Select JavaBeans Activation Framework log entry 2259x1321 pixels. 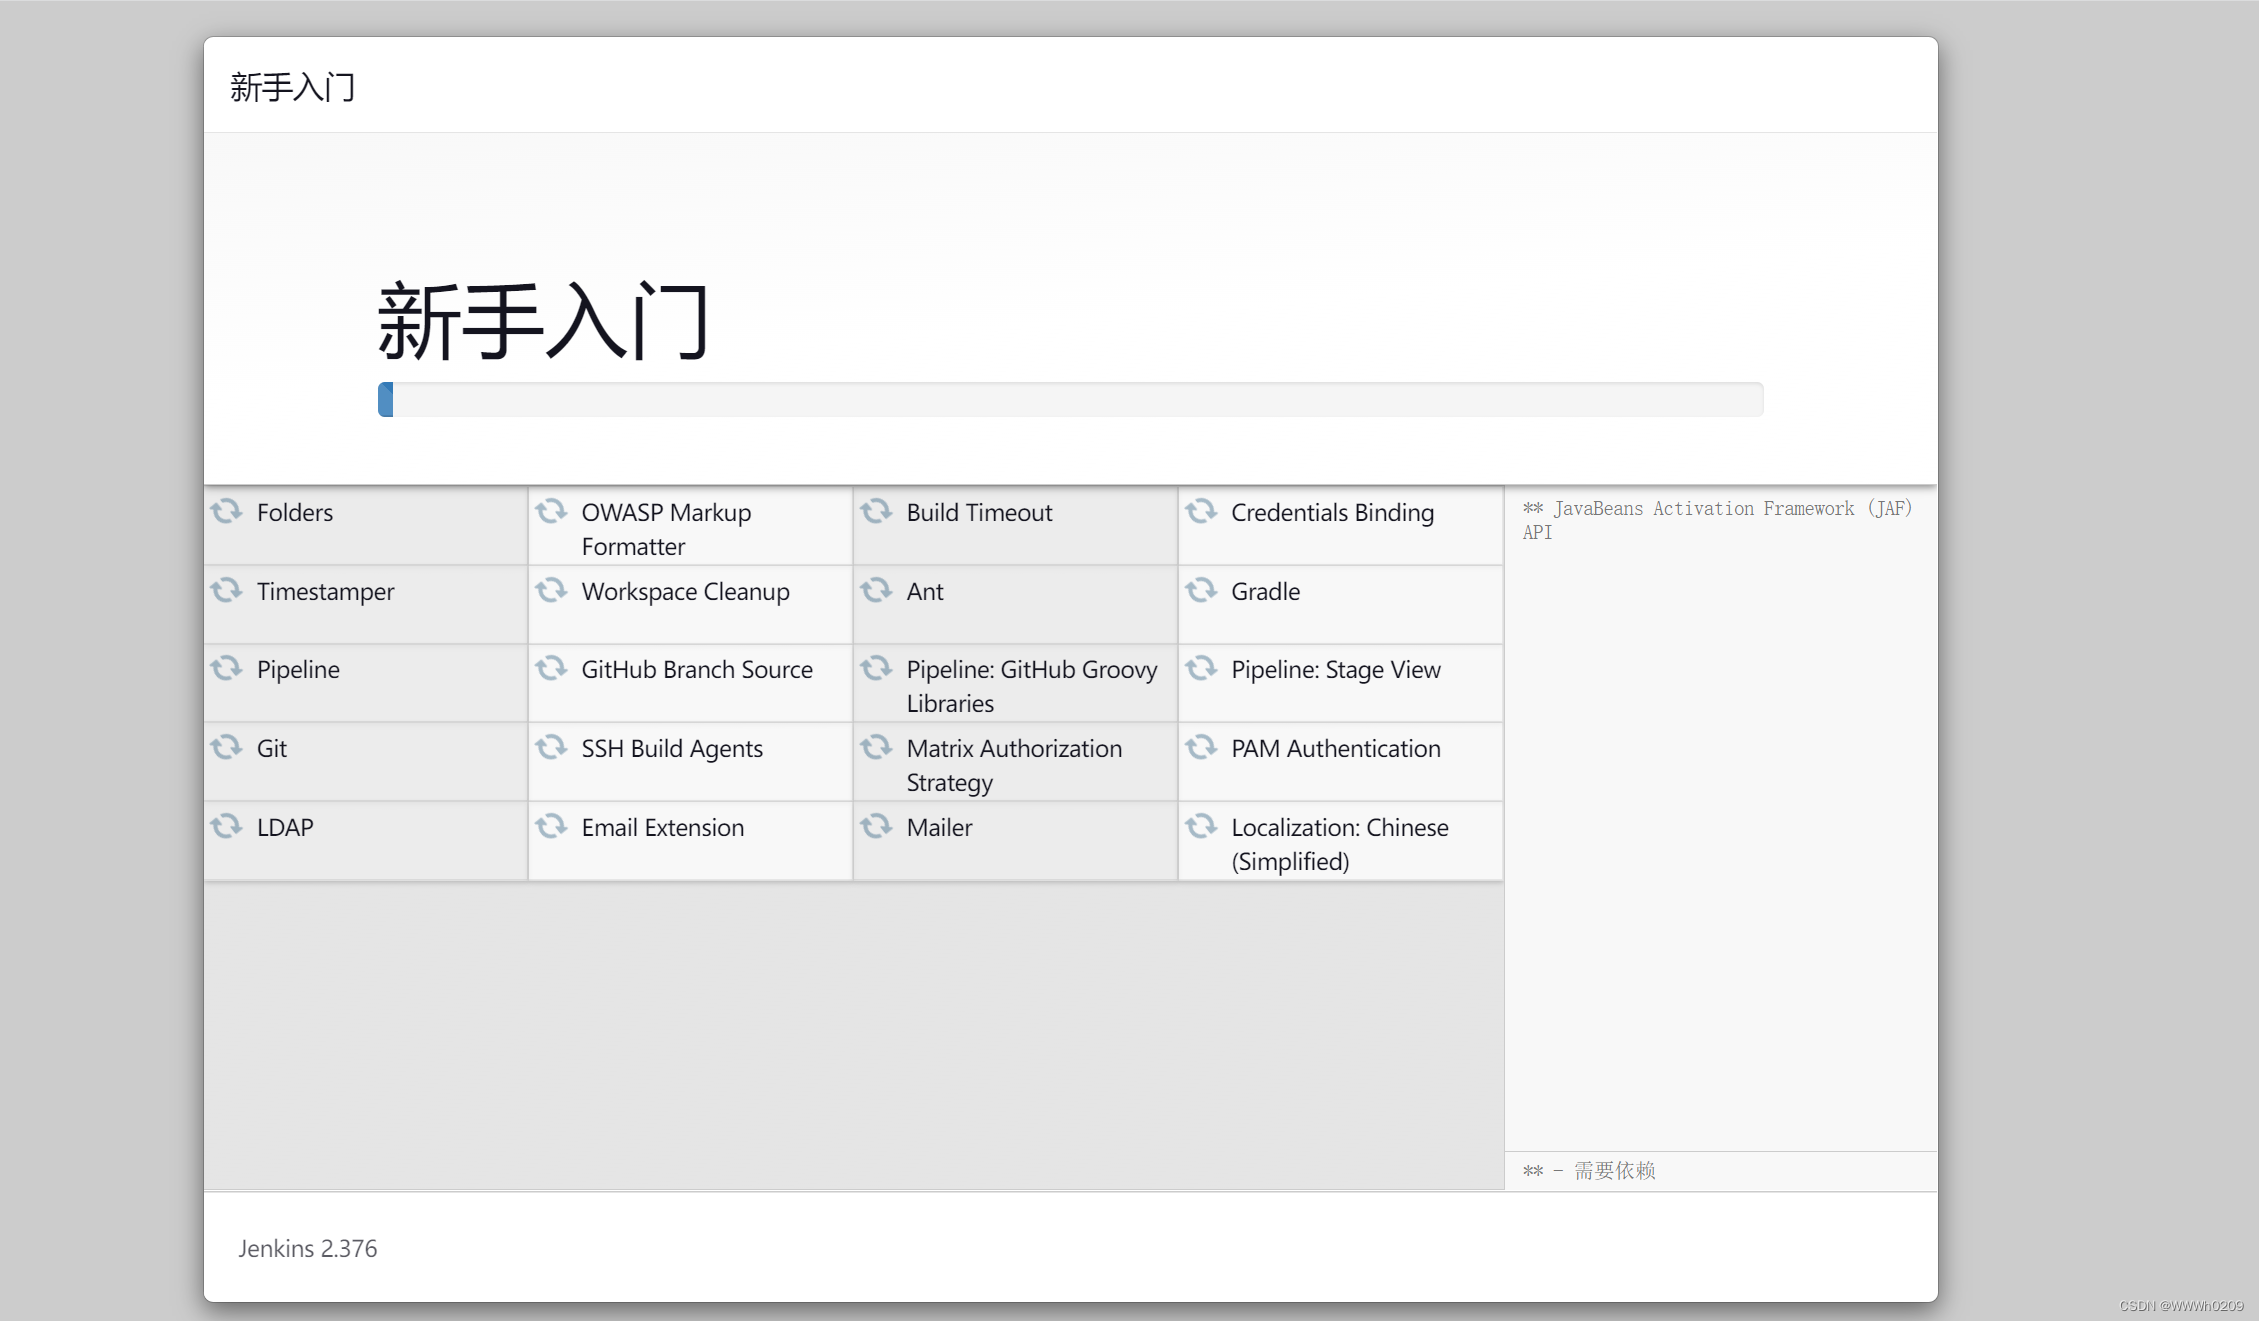[x=1717, y=520]
